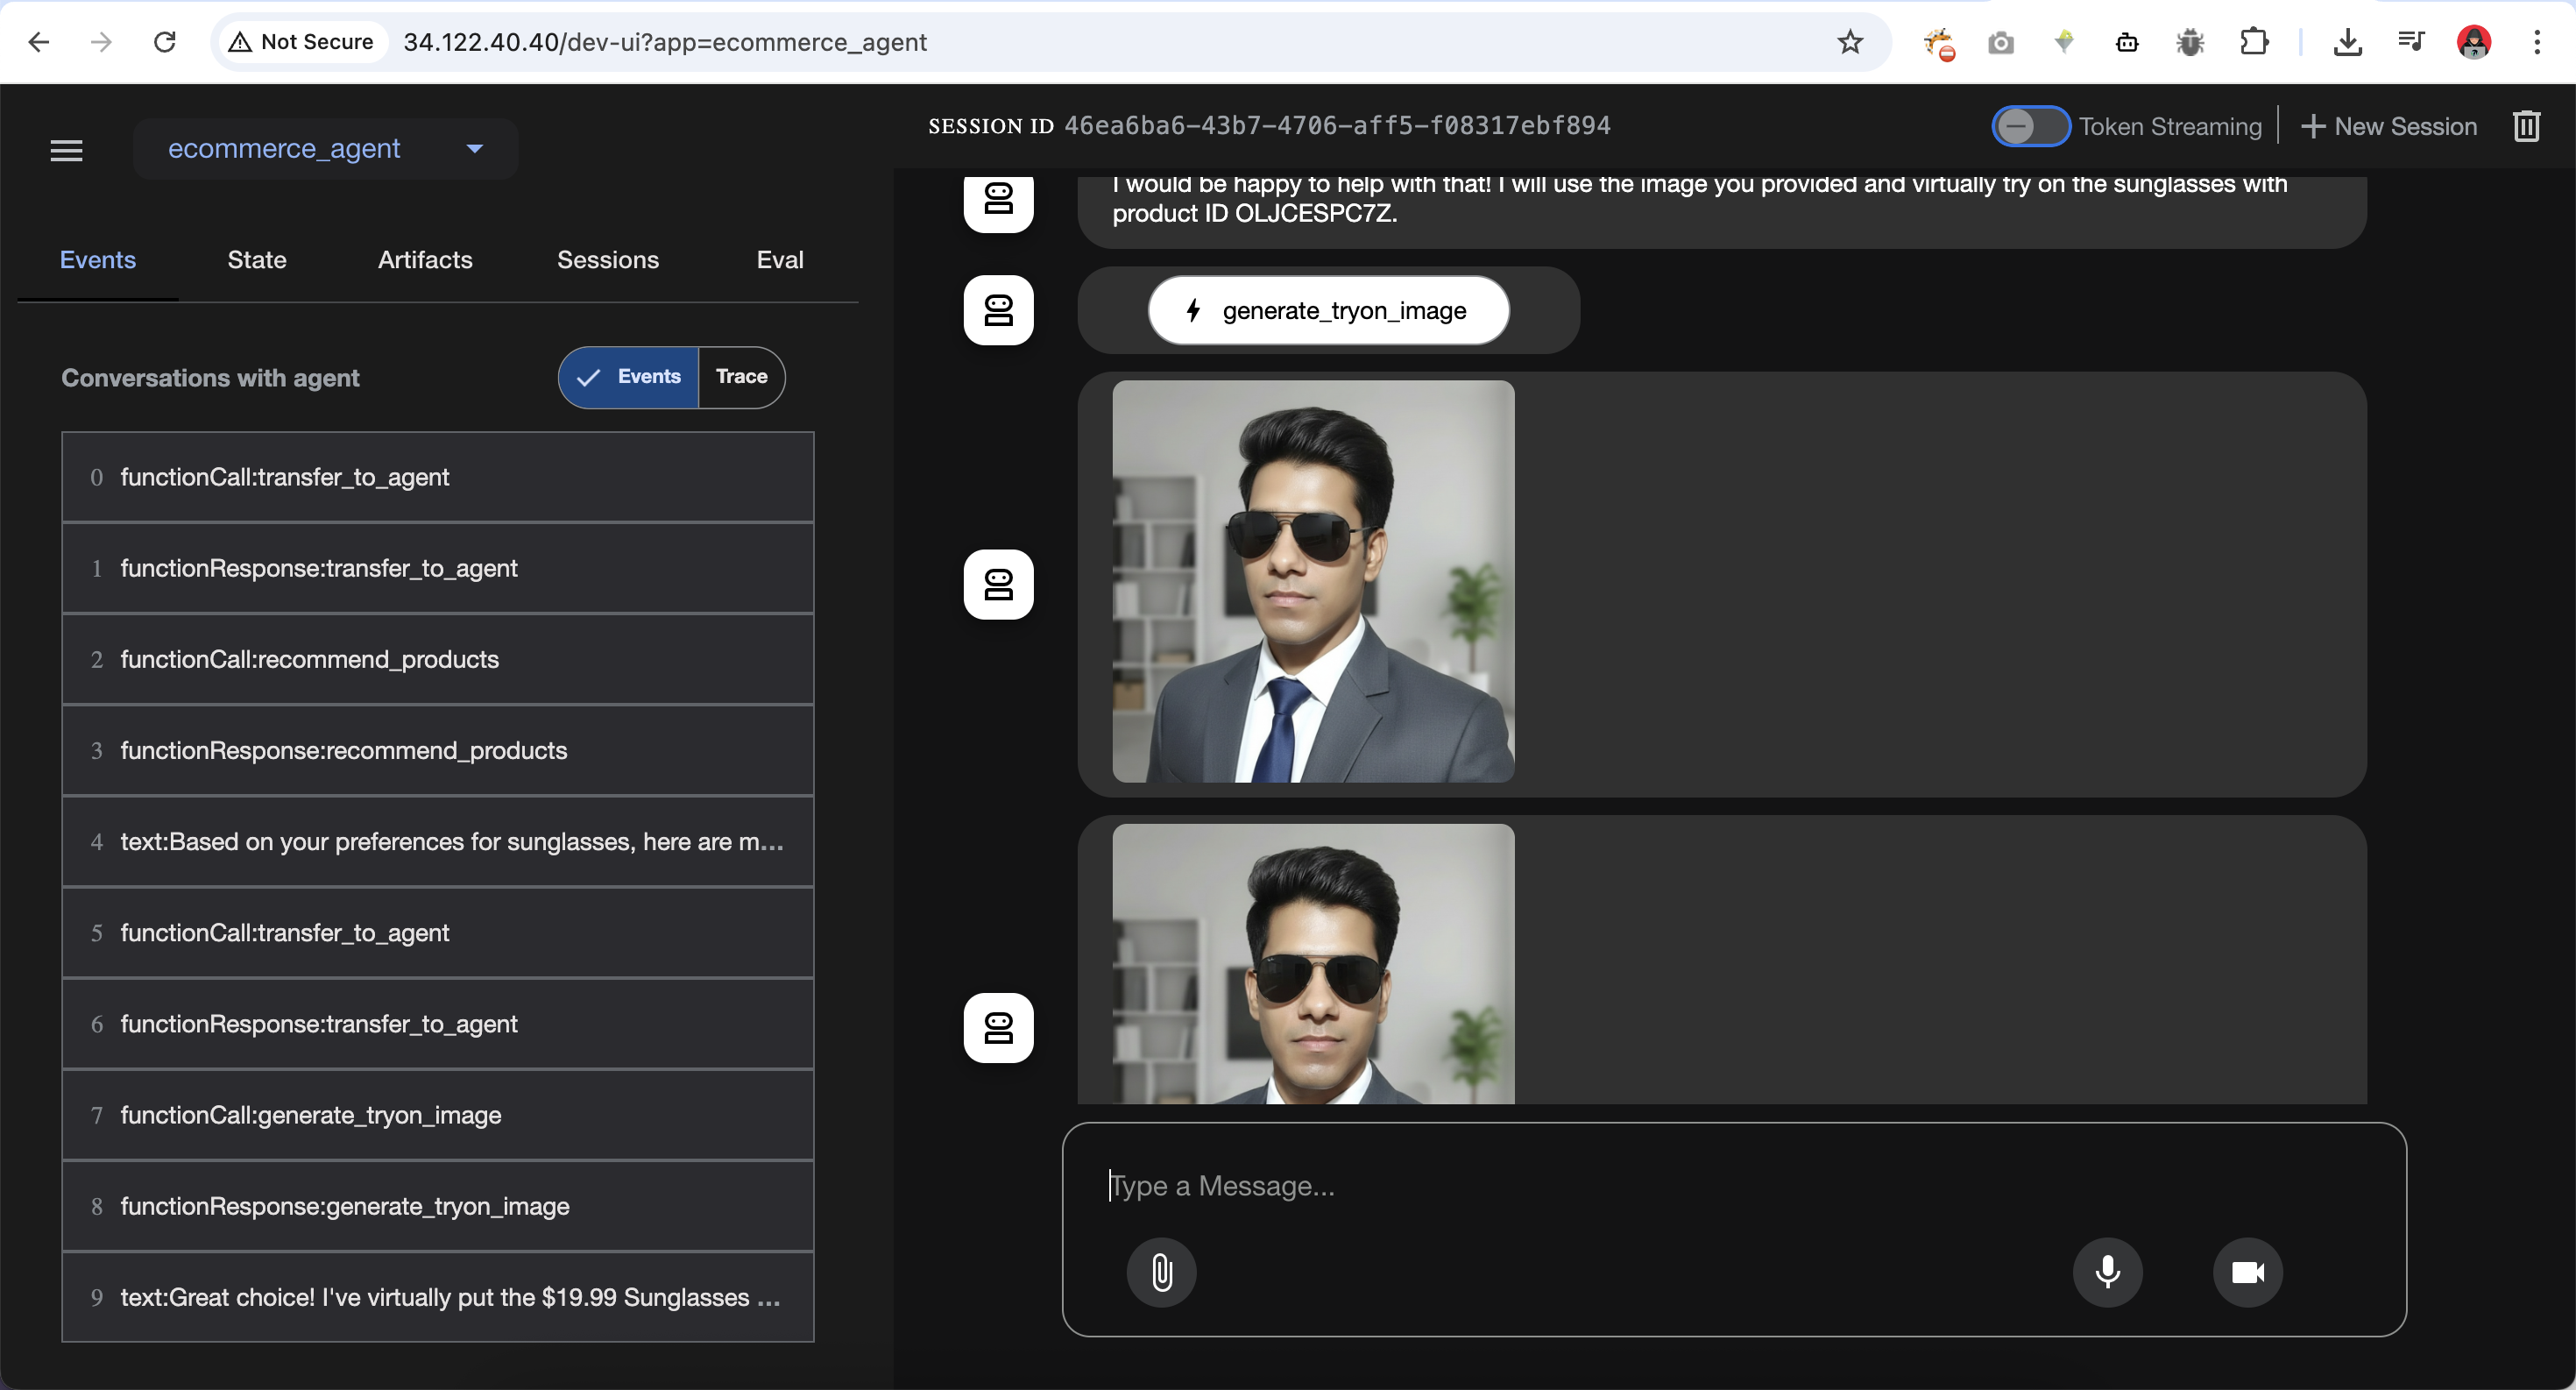
Task: Bookmark the page with the star icon
Action: [1849, 42]
